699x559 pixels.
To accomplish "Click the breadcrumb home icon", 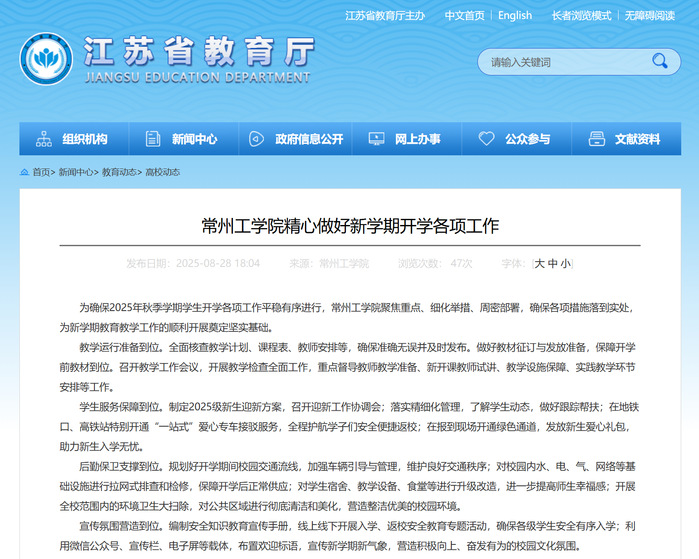I will pos(24,173).
